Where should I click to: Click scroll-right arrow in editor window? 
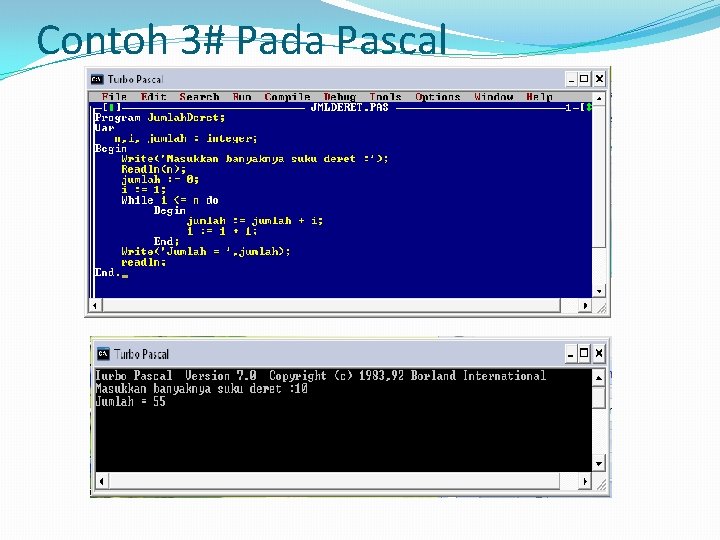pyautogui.click(x=585, y=305)
